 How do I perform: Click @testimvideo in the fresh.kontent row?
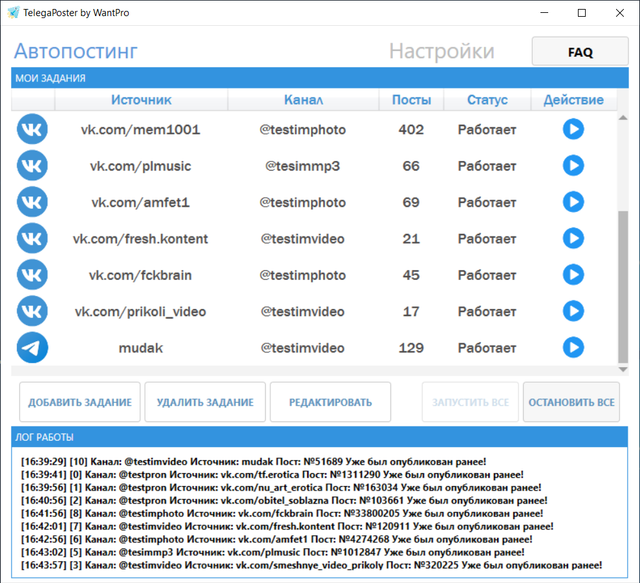click(x=302, y=239)
